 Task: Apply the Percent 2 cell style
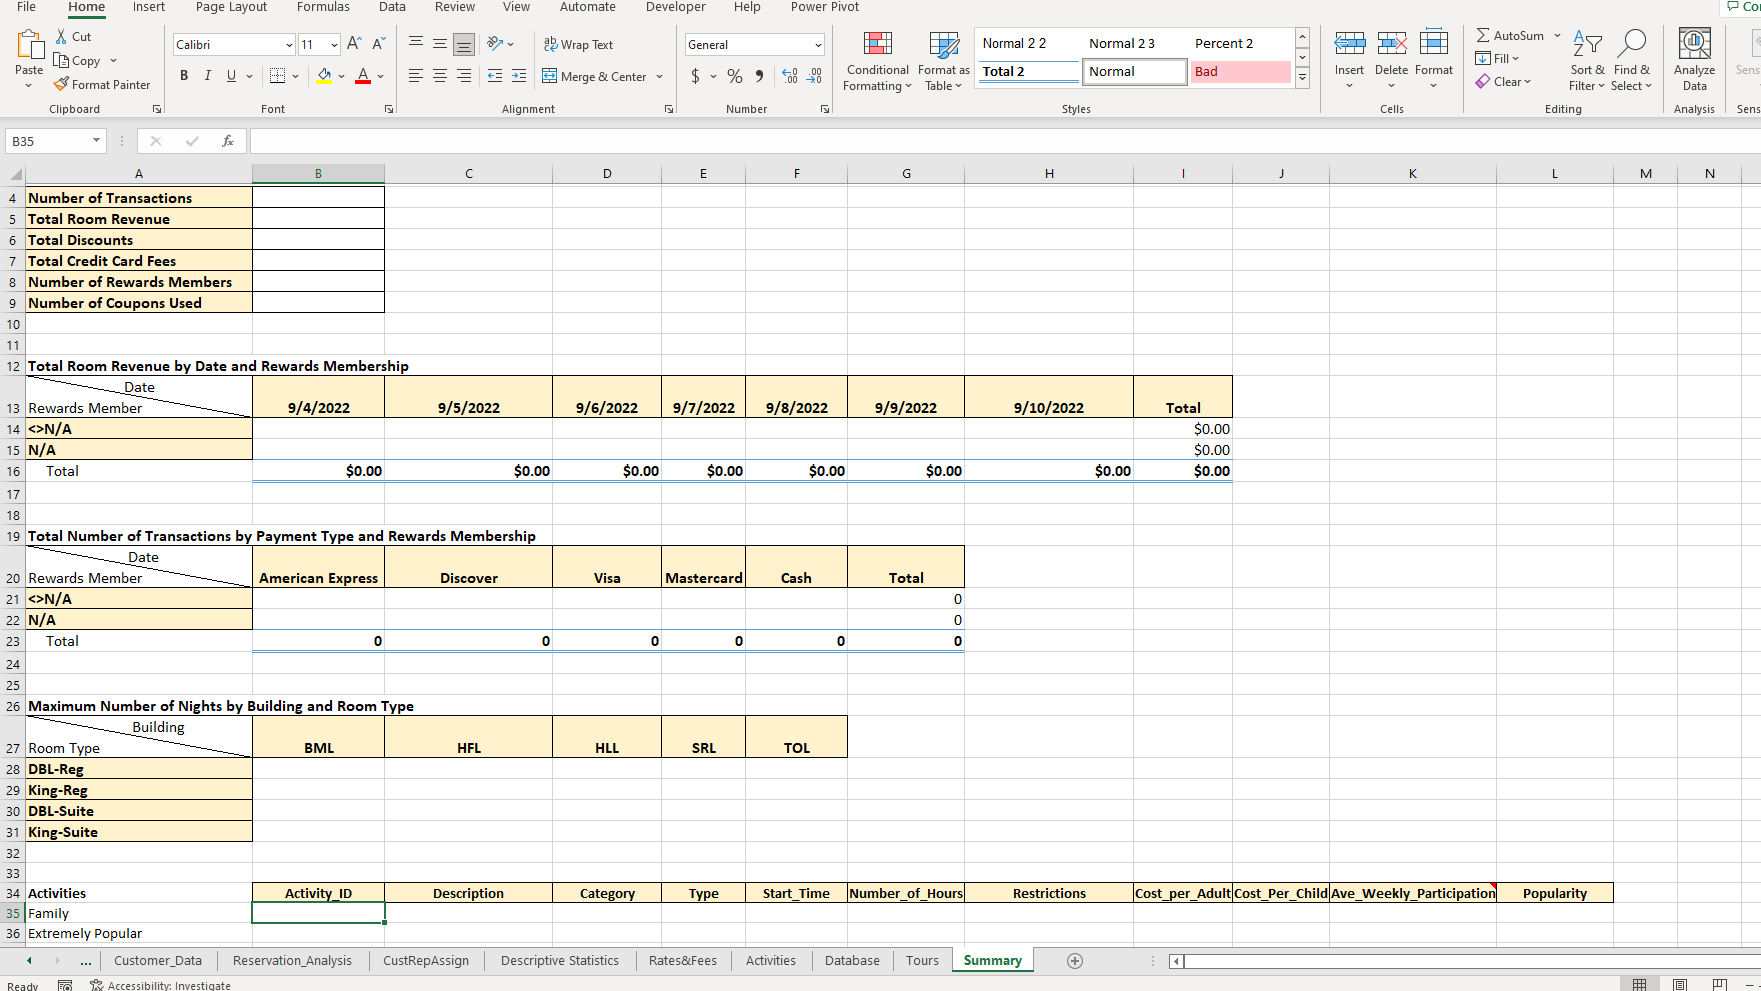click(x=1240, y=43)
